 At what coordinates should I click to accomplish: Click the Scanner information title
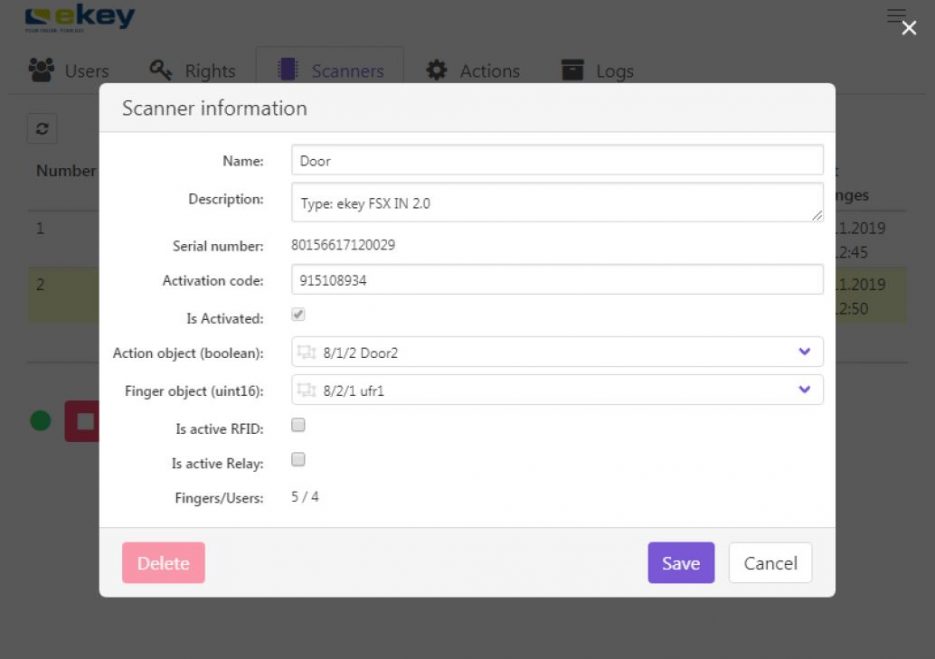click(215, 109)
